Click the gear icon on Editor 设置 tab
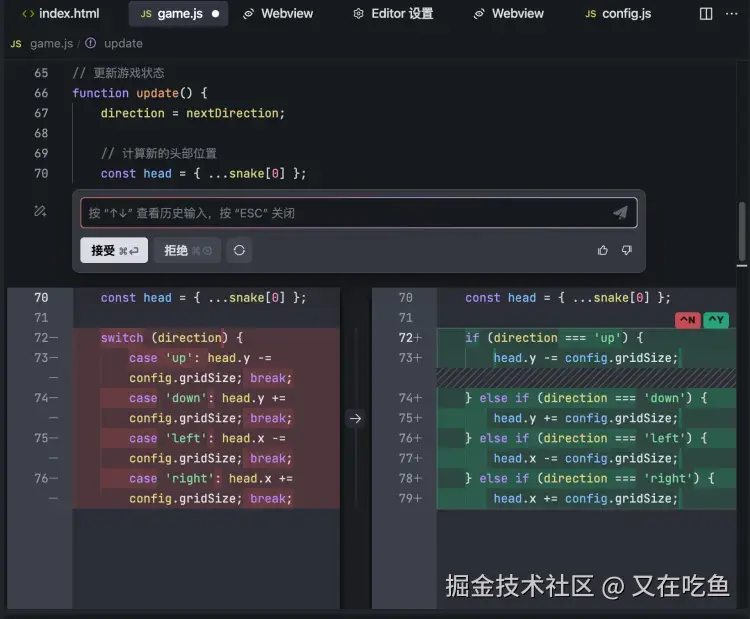750x619 pixels. point(358,13)
